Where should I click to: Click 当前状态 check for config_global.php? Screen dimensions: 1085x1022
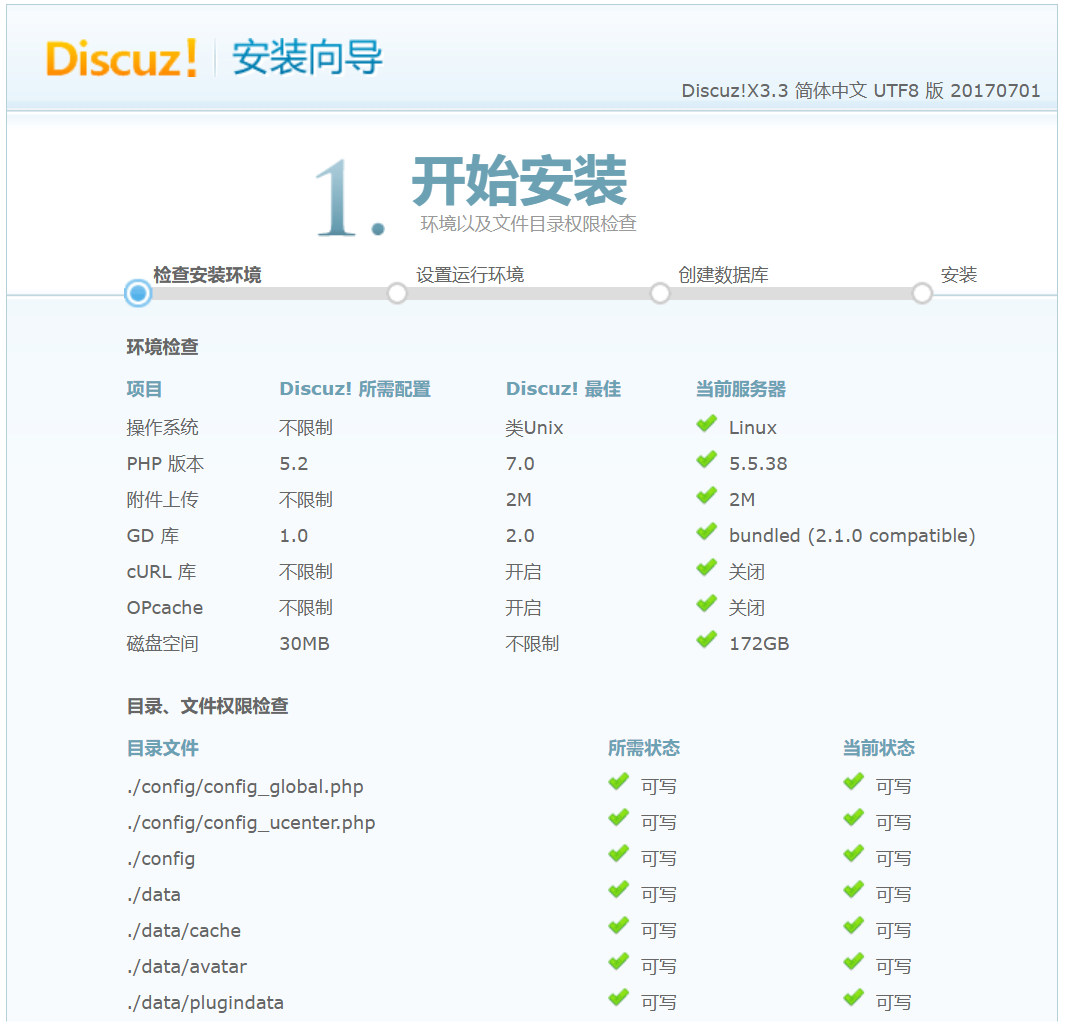854,782
